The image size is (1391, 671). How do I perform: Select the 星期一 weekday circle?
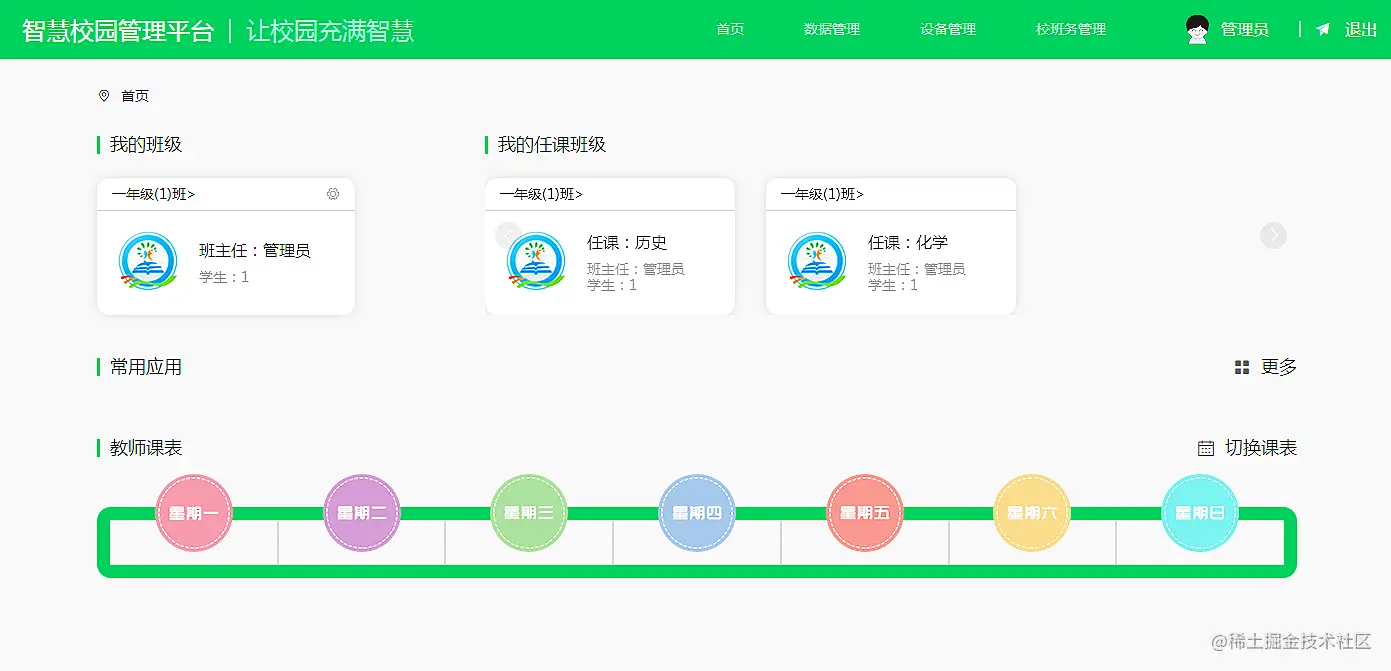194,513
